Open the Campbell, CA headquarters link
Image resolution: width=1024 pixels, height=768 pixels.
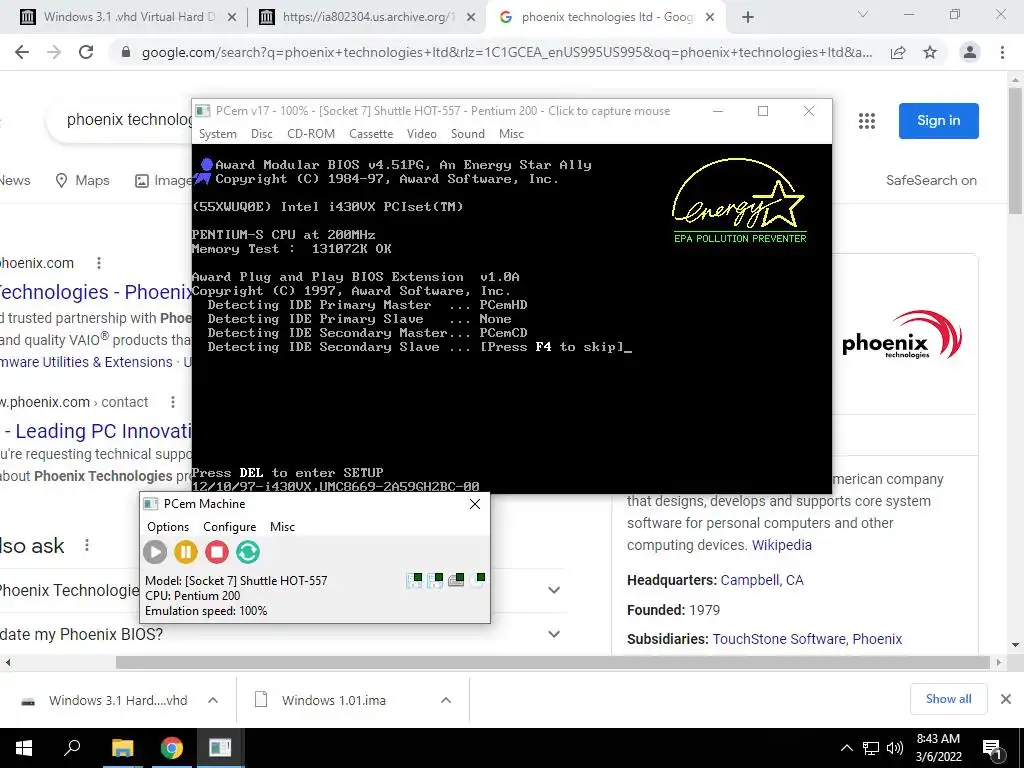click(762, 580)
